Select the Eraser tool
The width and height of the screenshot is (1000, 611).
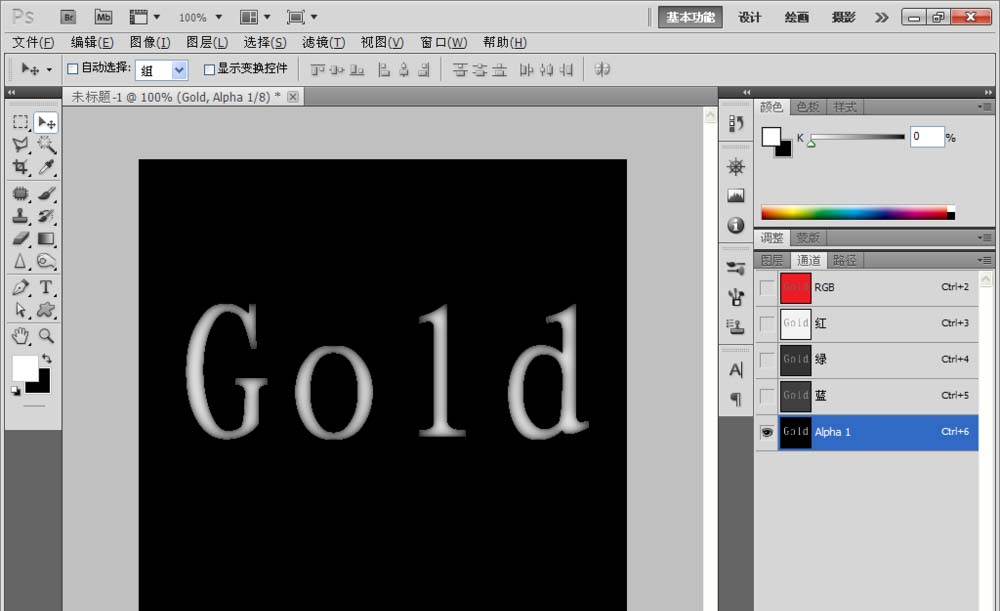tap(21, 239)
